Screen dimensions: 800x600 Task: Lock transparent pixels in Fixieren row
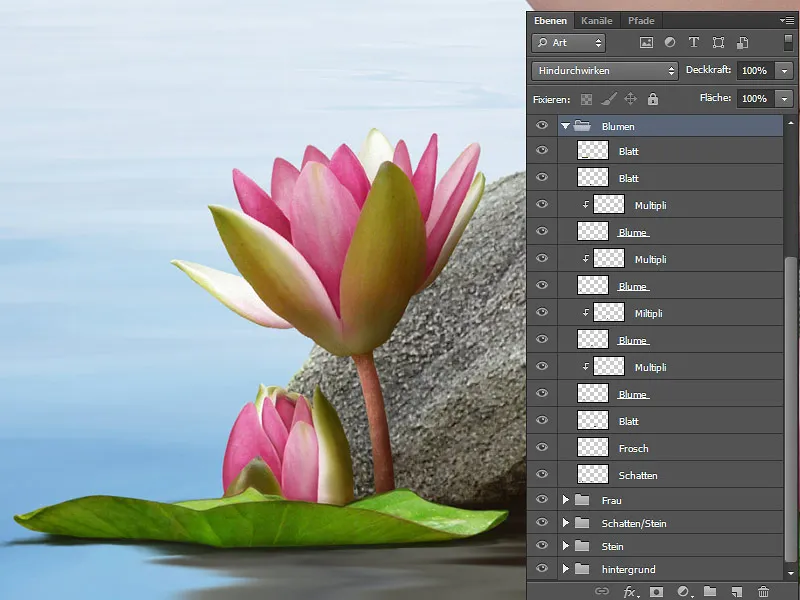pyautogui.click(x=586, y=99)
